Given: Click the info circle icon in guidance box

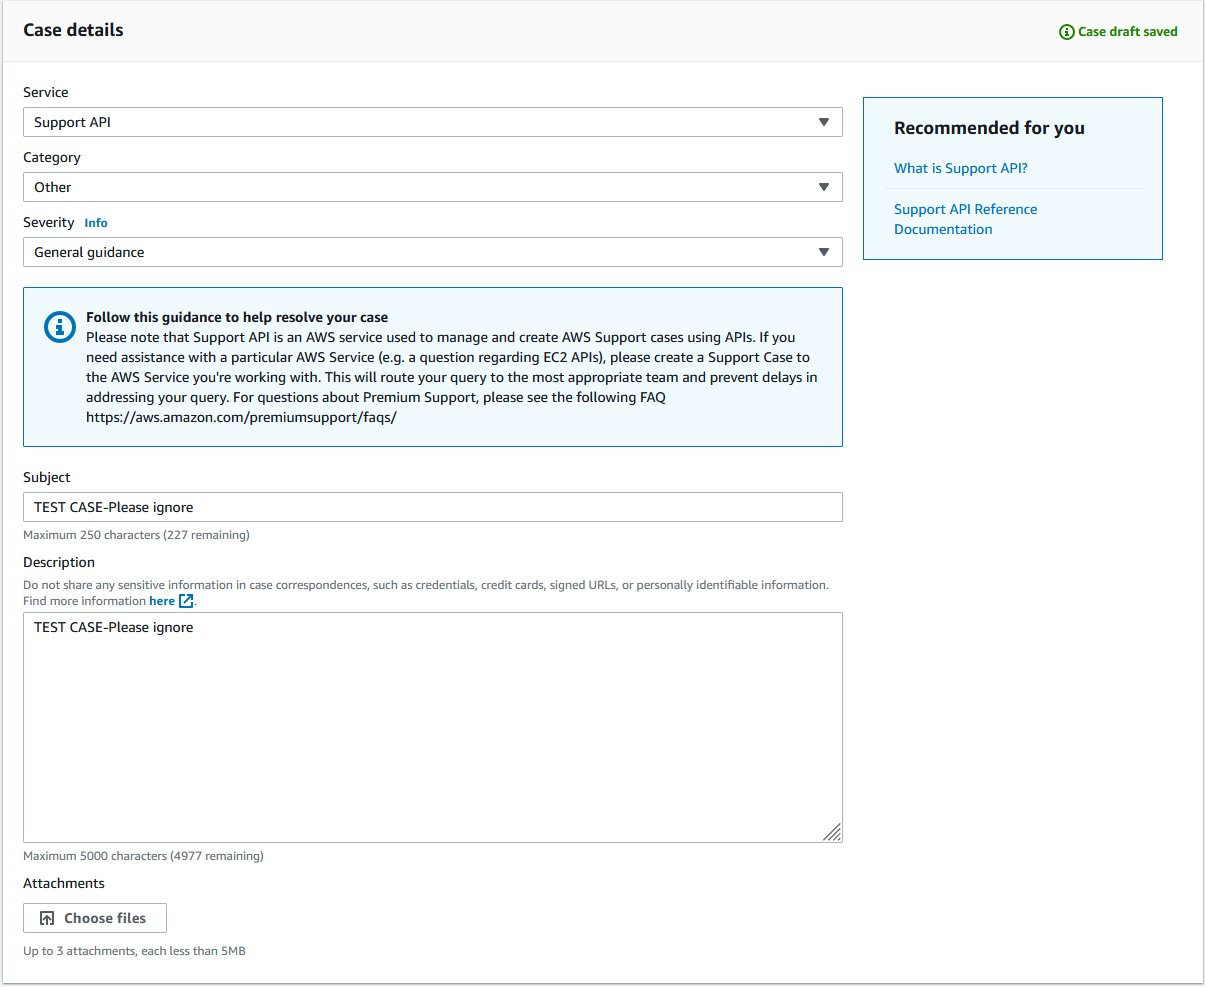Looking at the screenshot, I should coord(60,326).
